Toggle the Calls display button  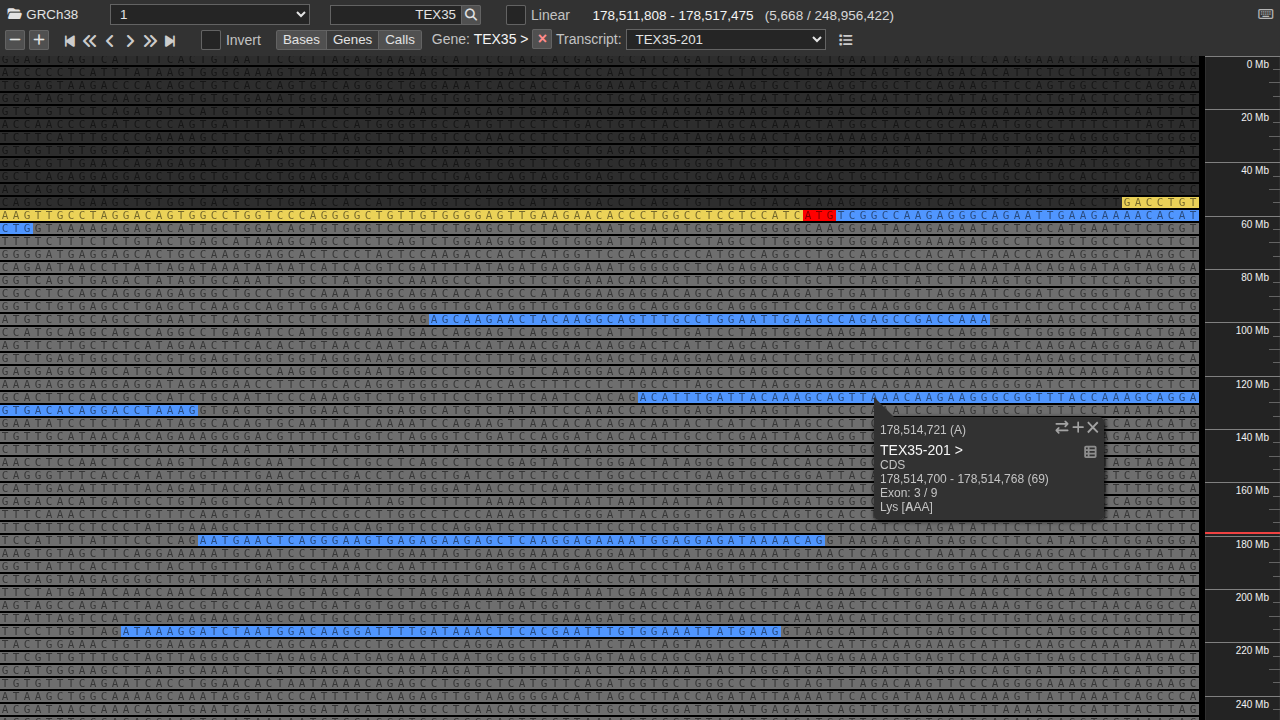click(x=400, y=40)
